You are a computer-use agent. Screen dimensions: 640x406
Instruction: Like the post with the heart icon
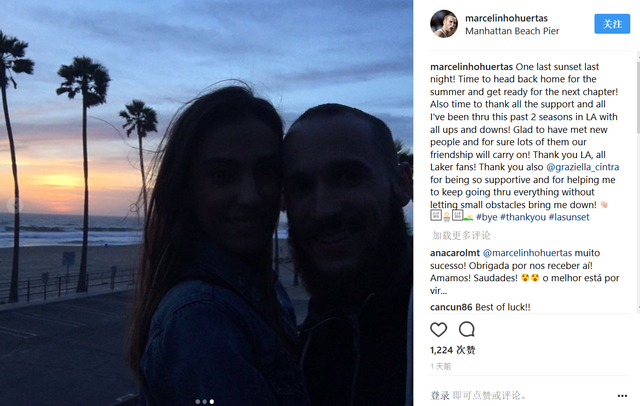pyautogui.click(x=438, y=329)
